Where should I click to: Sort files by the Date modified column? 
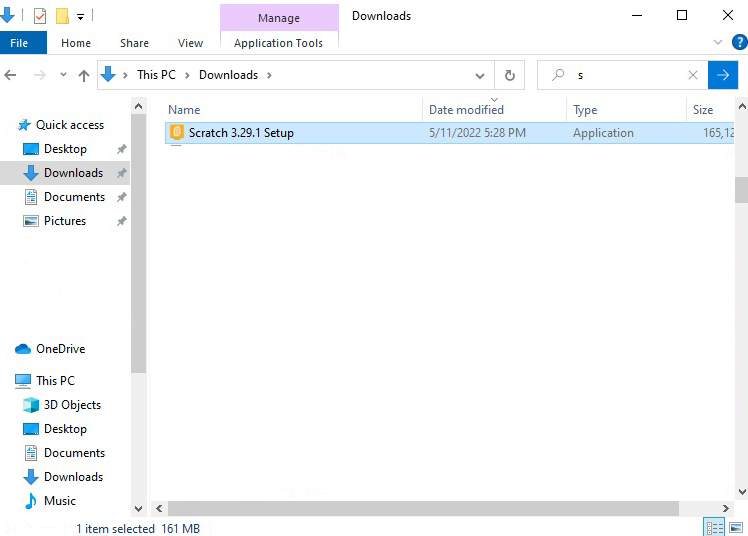[x=466, y=110]
